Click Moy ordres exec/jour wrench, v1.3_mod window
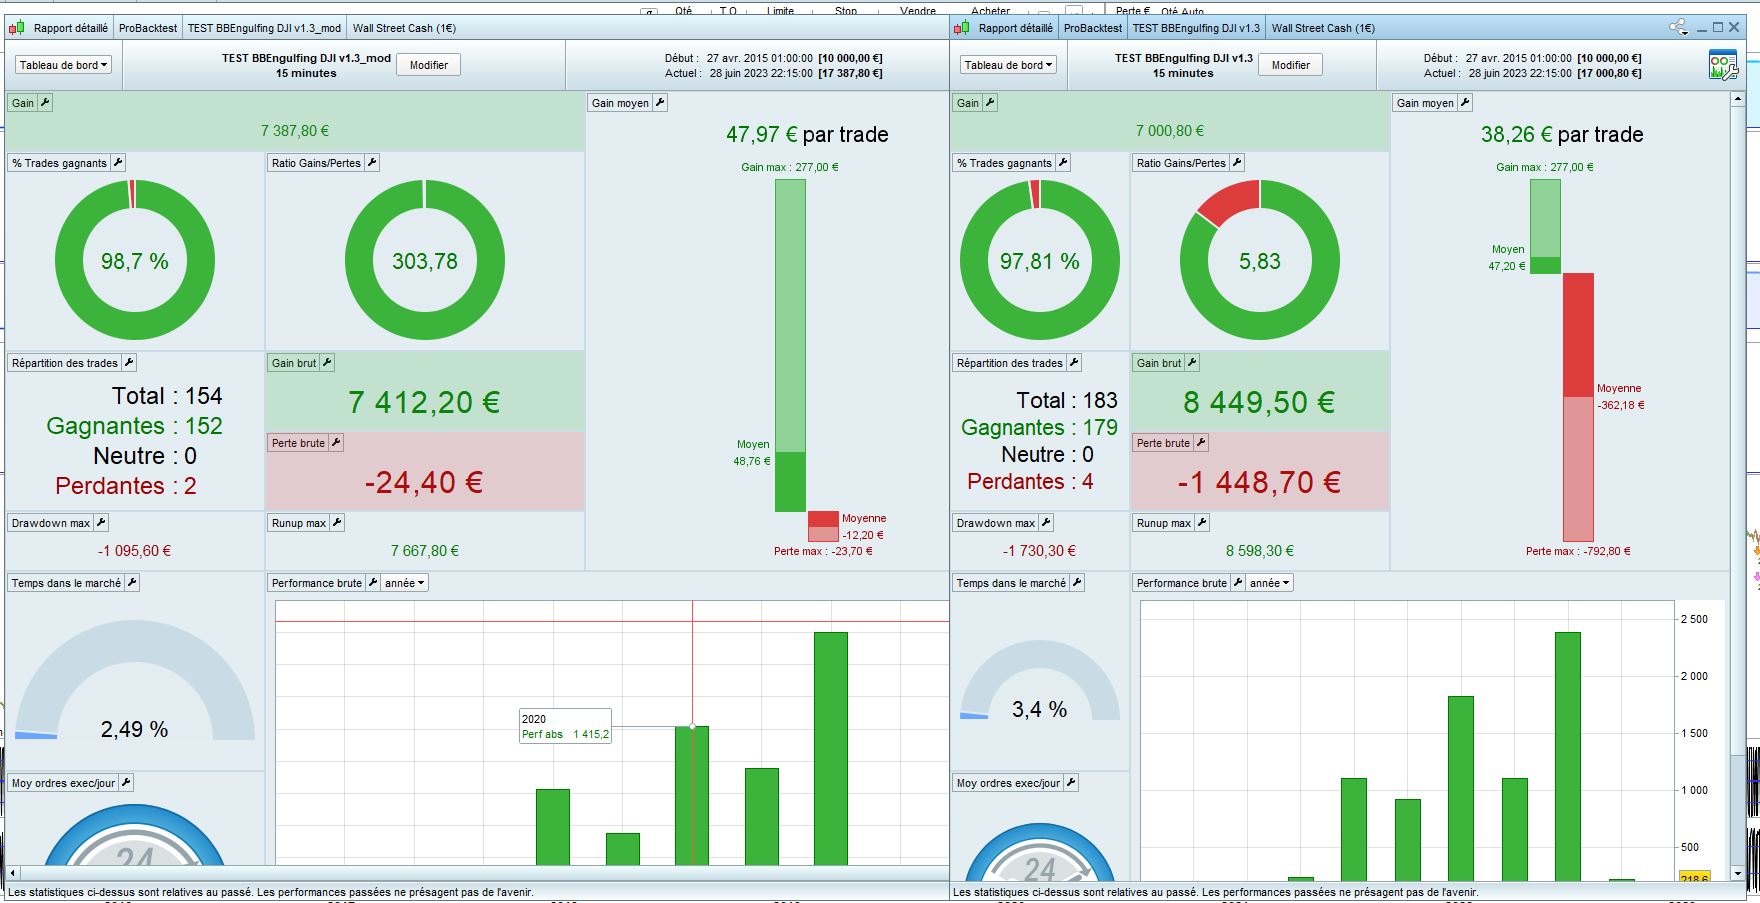Screen dimensions: 1760x903 click(x=126, y=783)
